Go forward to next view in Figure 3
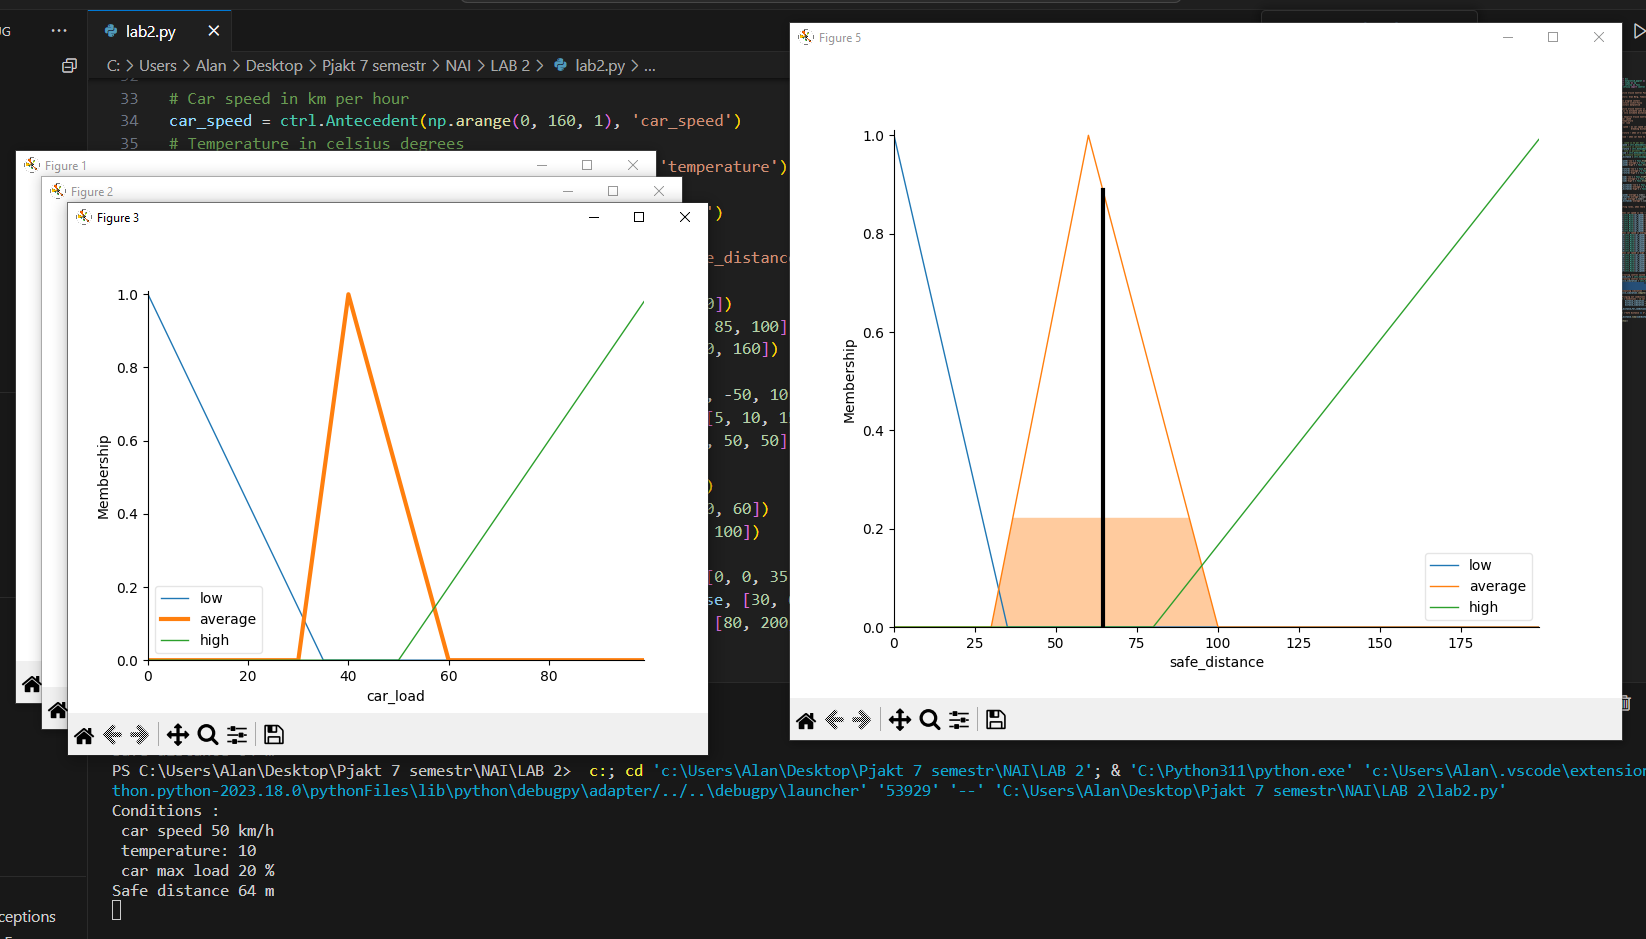The height and width of the screenshot is (939, 1646). 139,734
